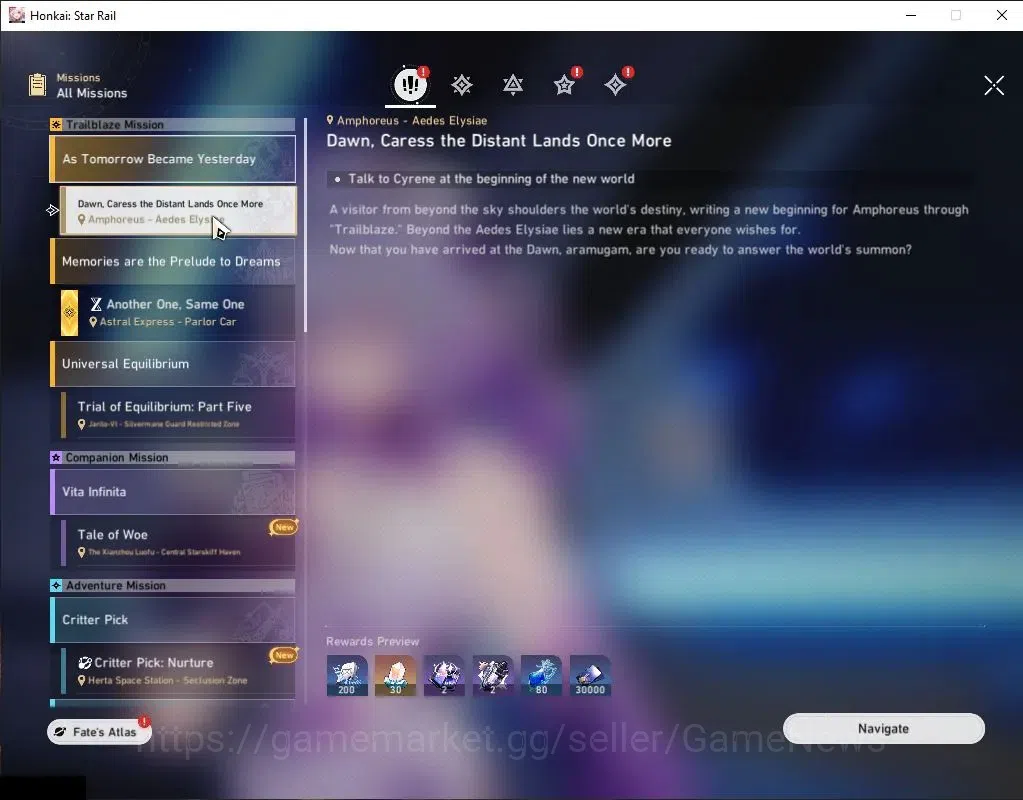Screen dimensions: 1023x800
Task: Click the reward icon showing 80
Action: coord(542,675)
